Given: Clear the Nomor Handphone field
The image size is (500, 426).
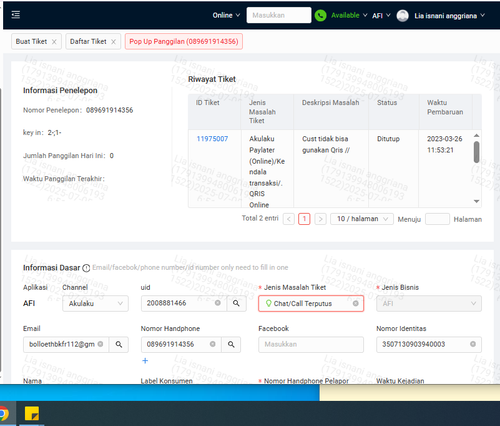Looking at the screenshot, I should 213,344.
